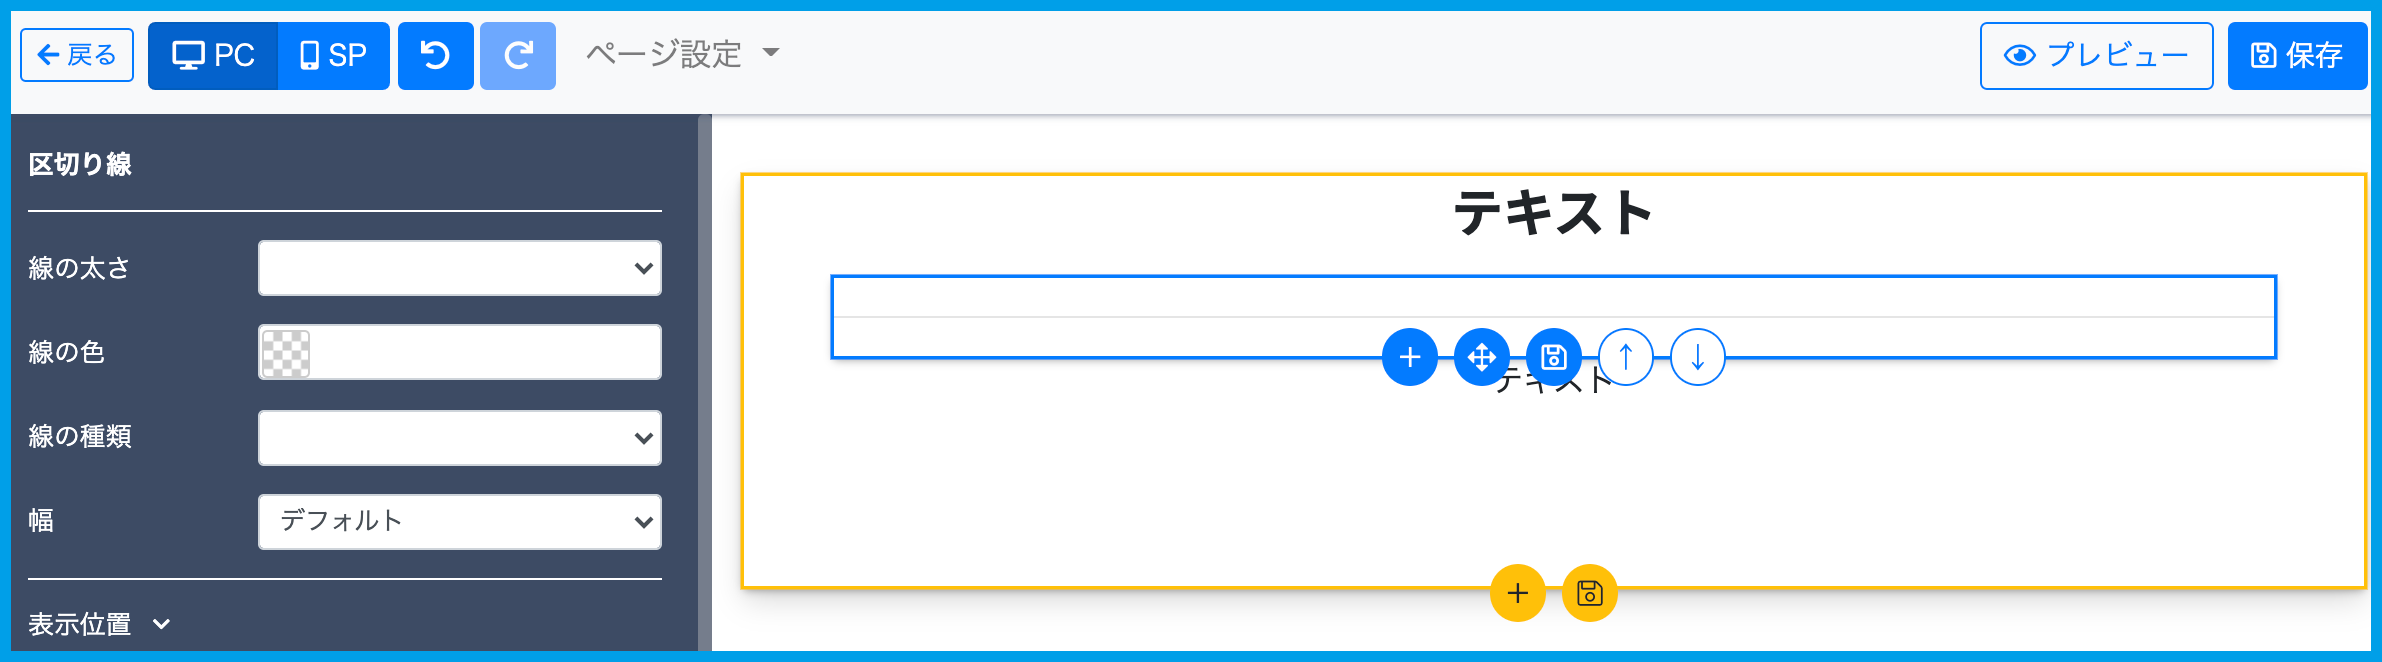Move divider down with arrow icon
Viewport: 2382px width, 662px height.
1697,357
